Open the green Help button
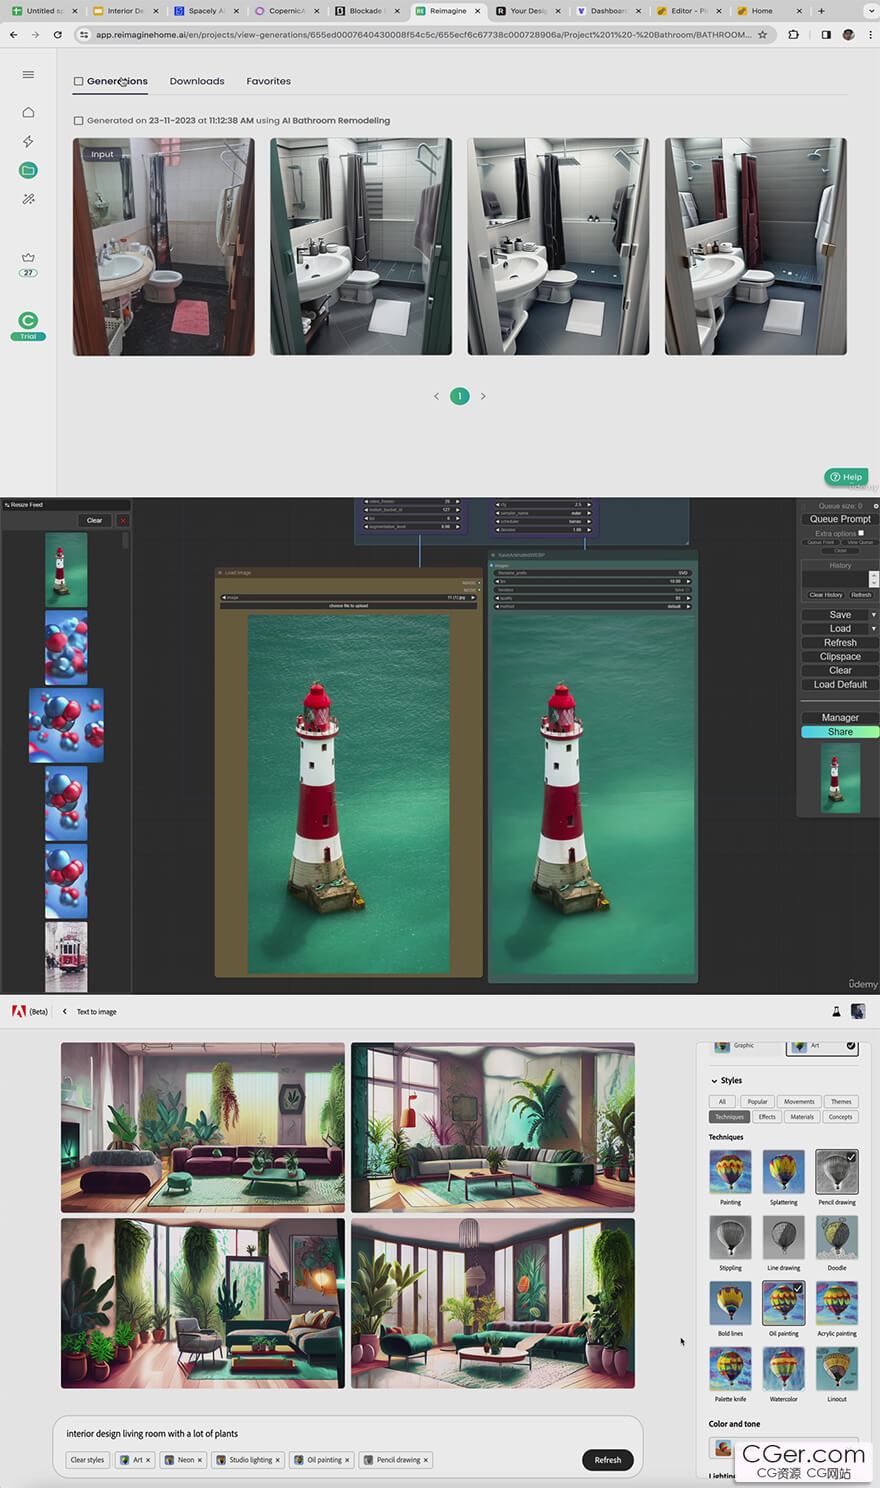Screen dimensions: 880x1488 (x=846, y=477)
